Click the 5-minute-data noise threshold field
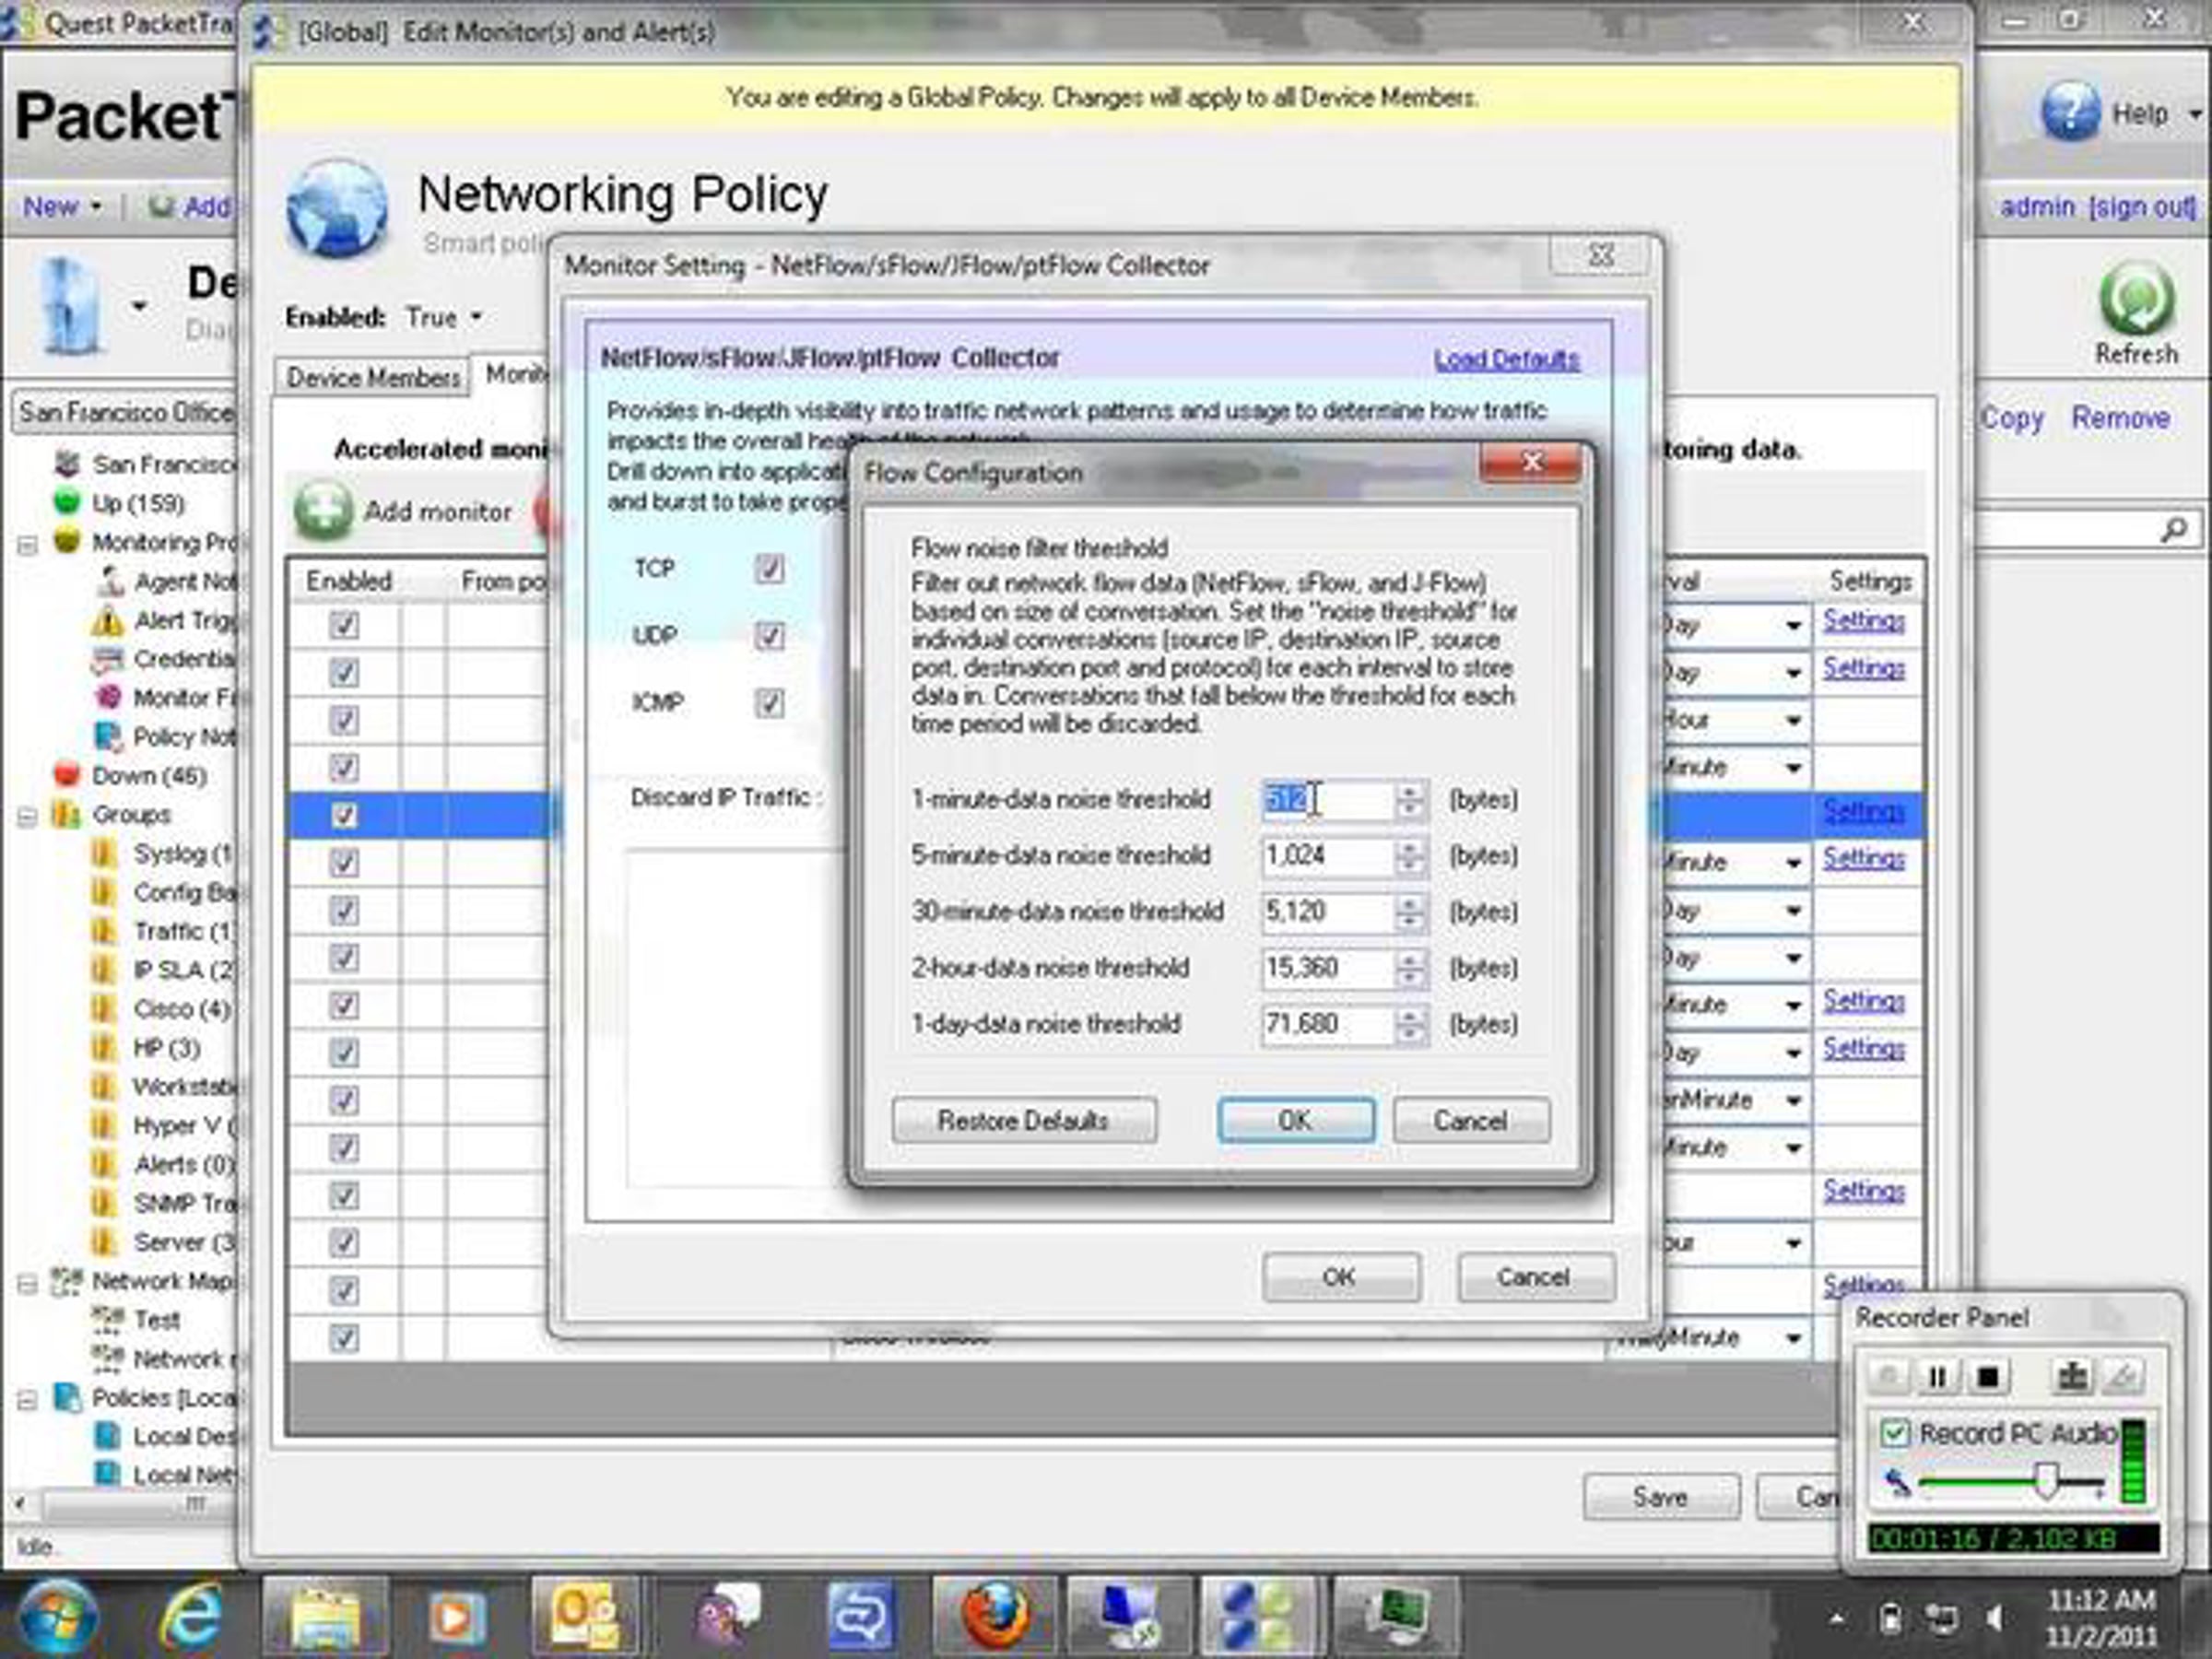This screenshot has width=2212, height=1659. coord(1324,856)
